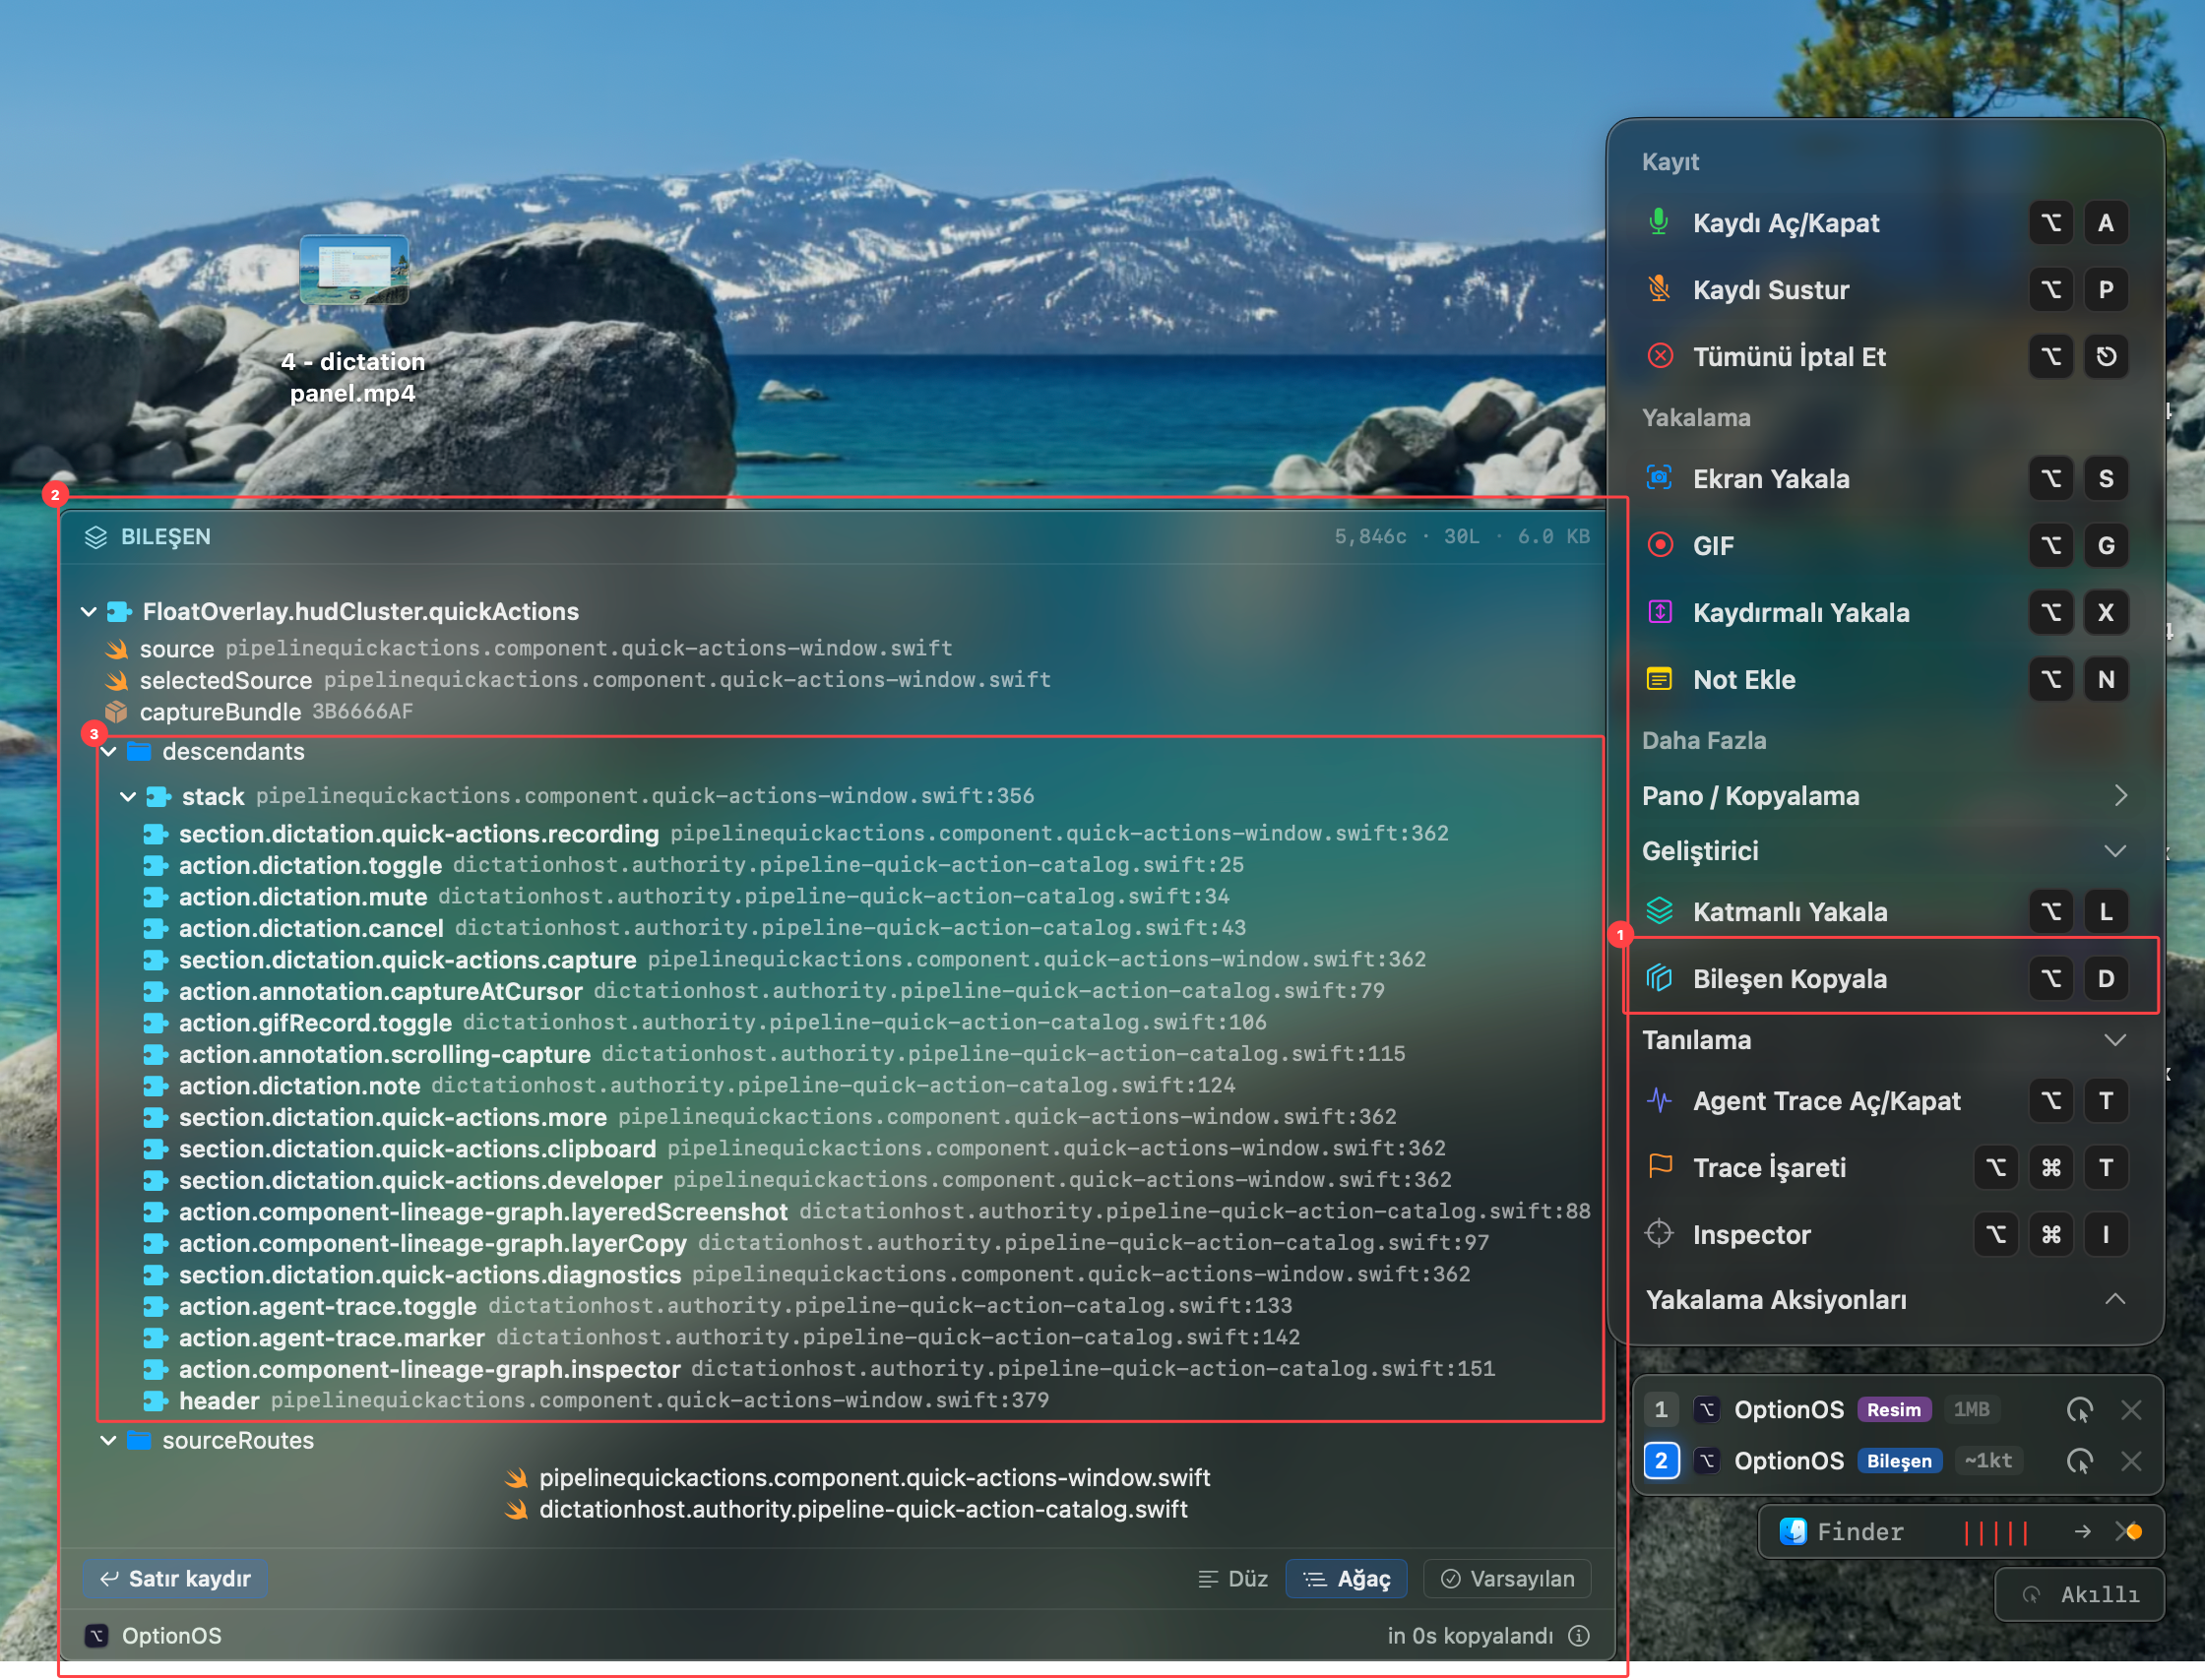Open the Pano / Kopyalama submenu
The width and height of the screenshot is (2205, 1680).
pos(1884,796)
